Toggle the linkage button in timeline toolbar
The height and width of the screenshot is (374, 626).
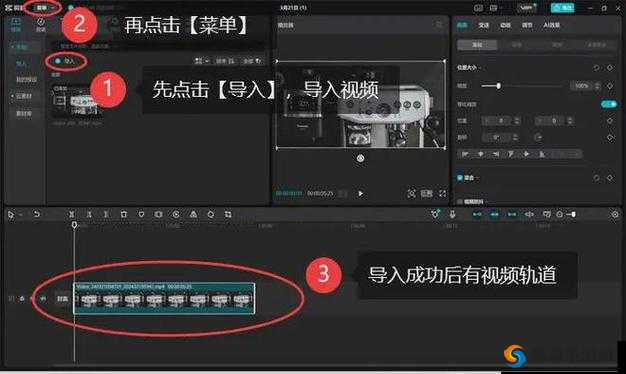(512, 214)
